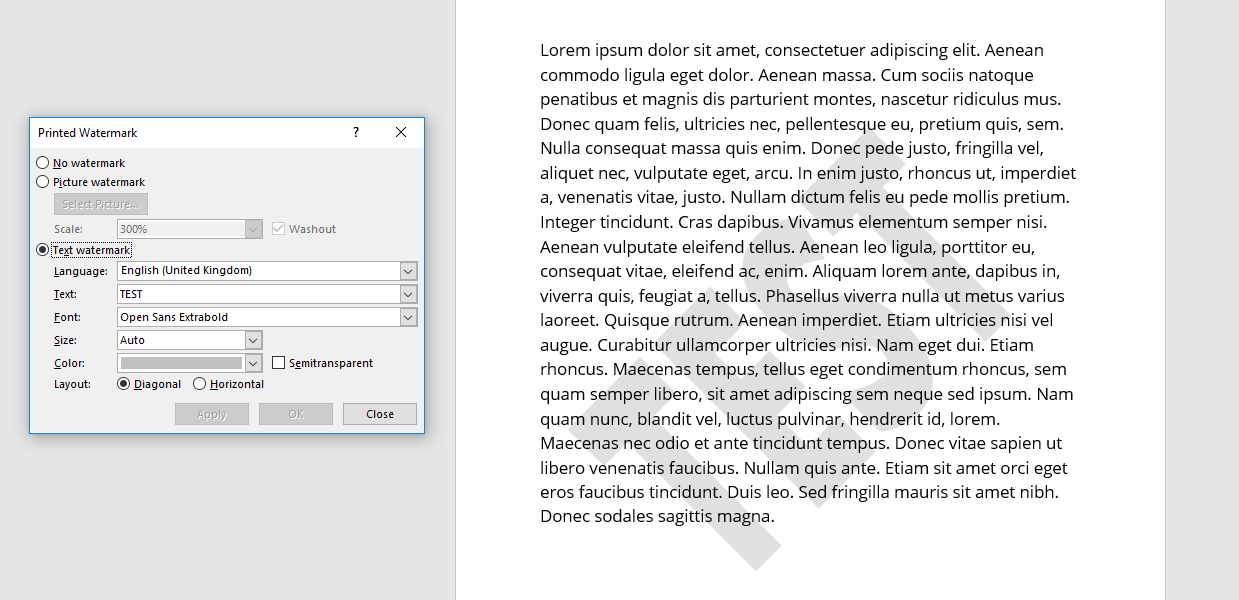Click the grey Color swatch
Viewport: 1239px width, 600px height.
181,363
